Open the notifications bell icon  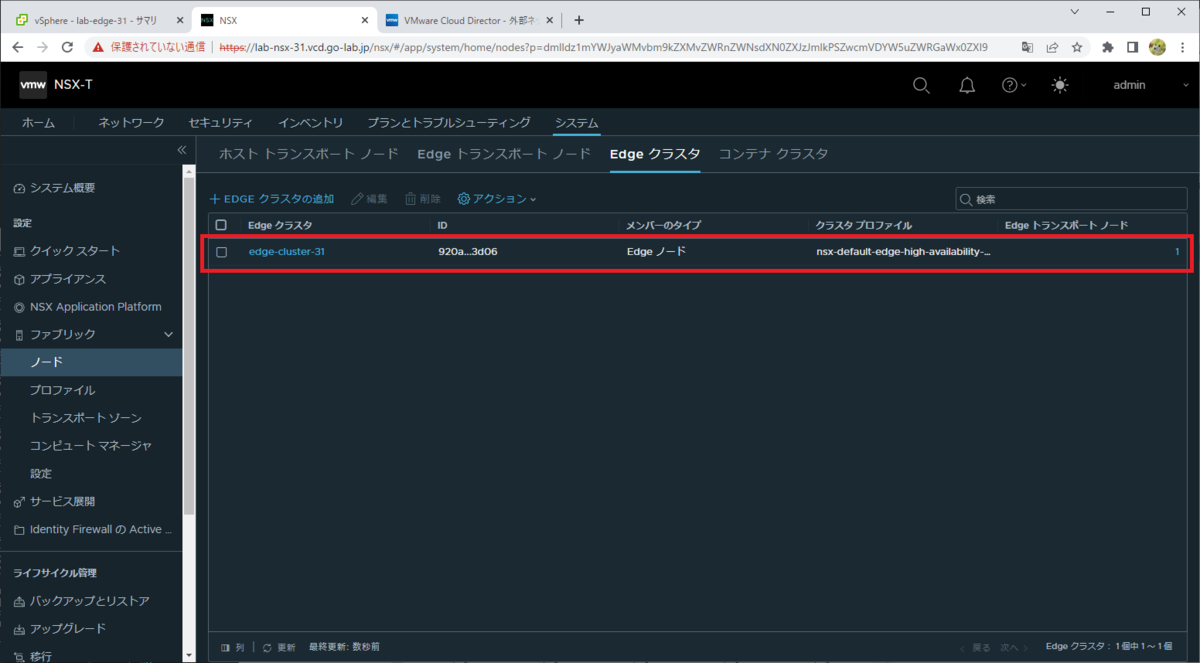967,85
